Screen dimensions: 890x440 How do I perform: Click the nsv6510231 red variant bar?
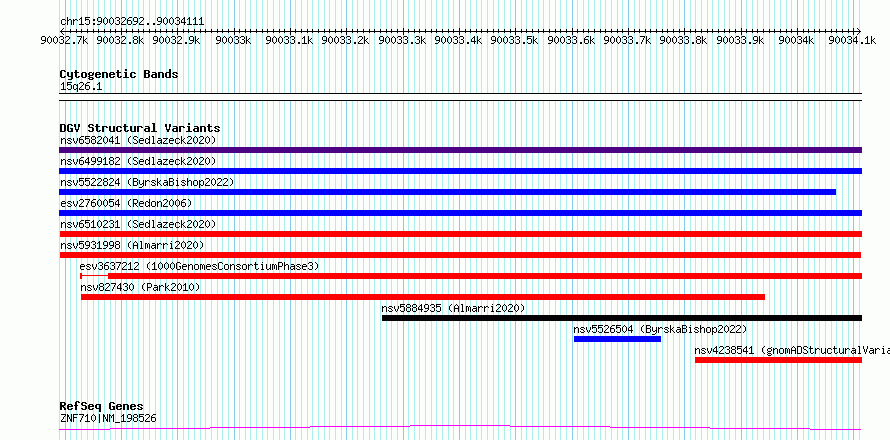pos(460,234)
